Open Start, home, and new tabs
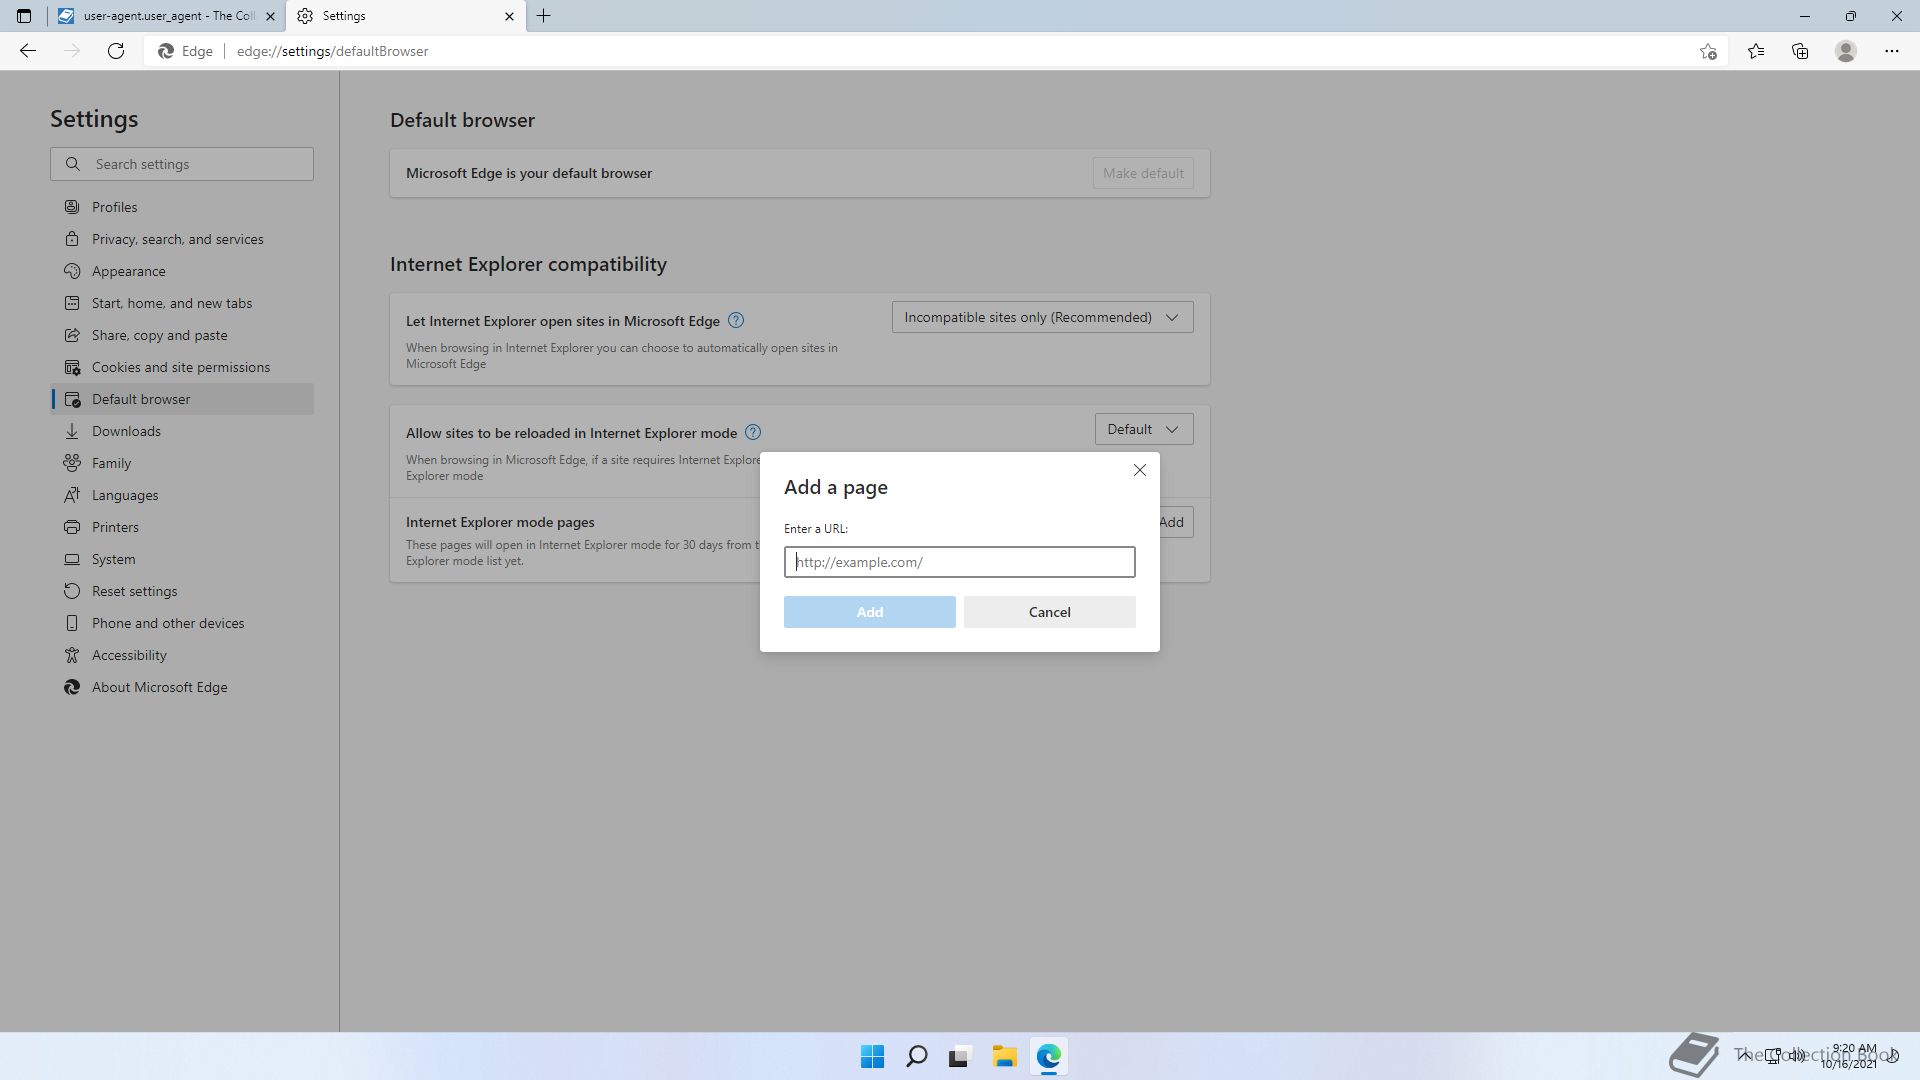Image resolution: width=1920 pixels, height=1080 pixels. coord(182,303)
